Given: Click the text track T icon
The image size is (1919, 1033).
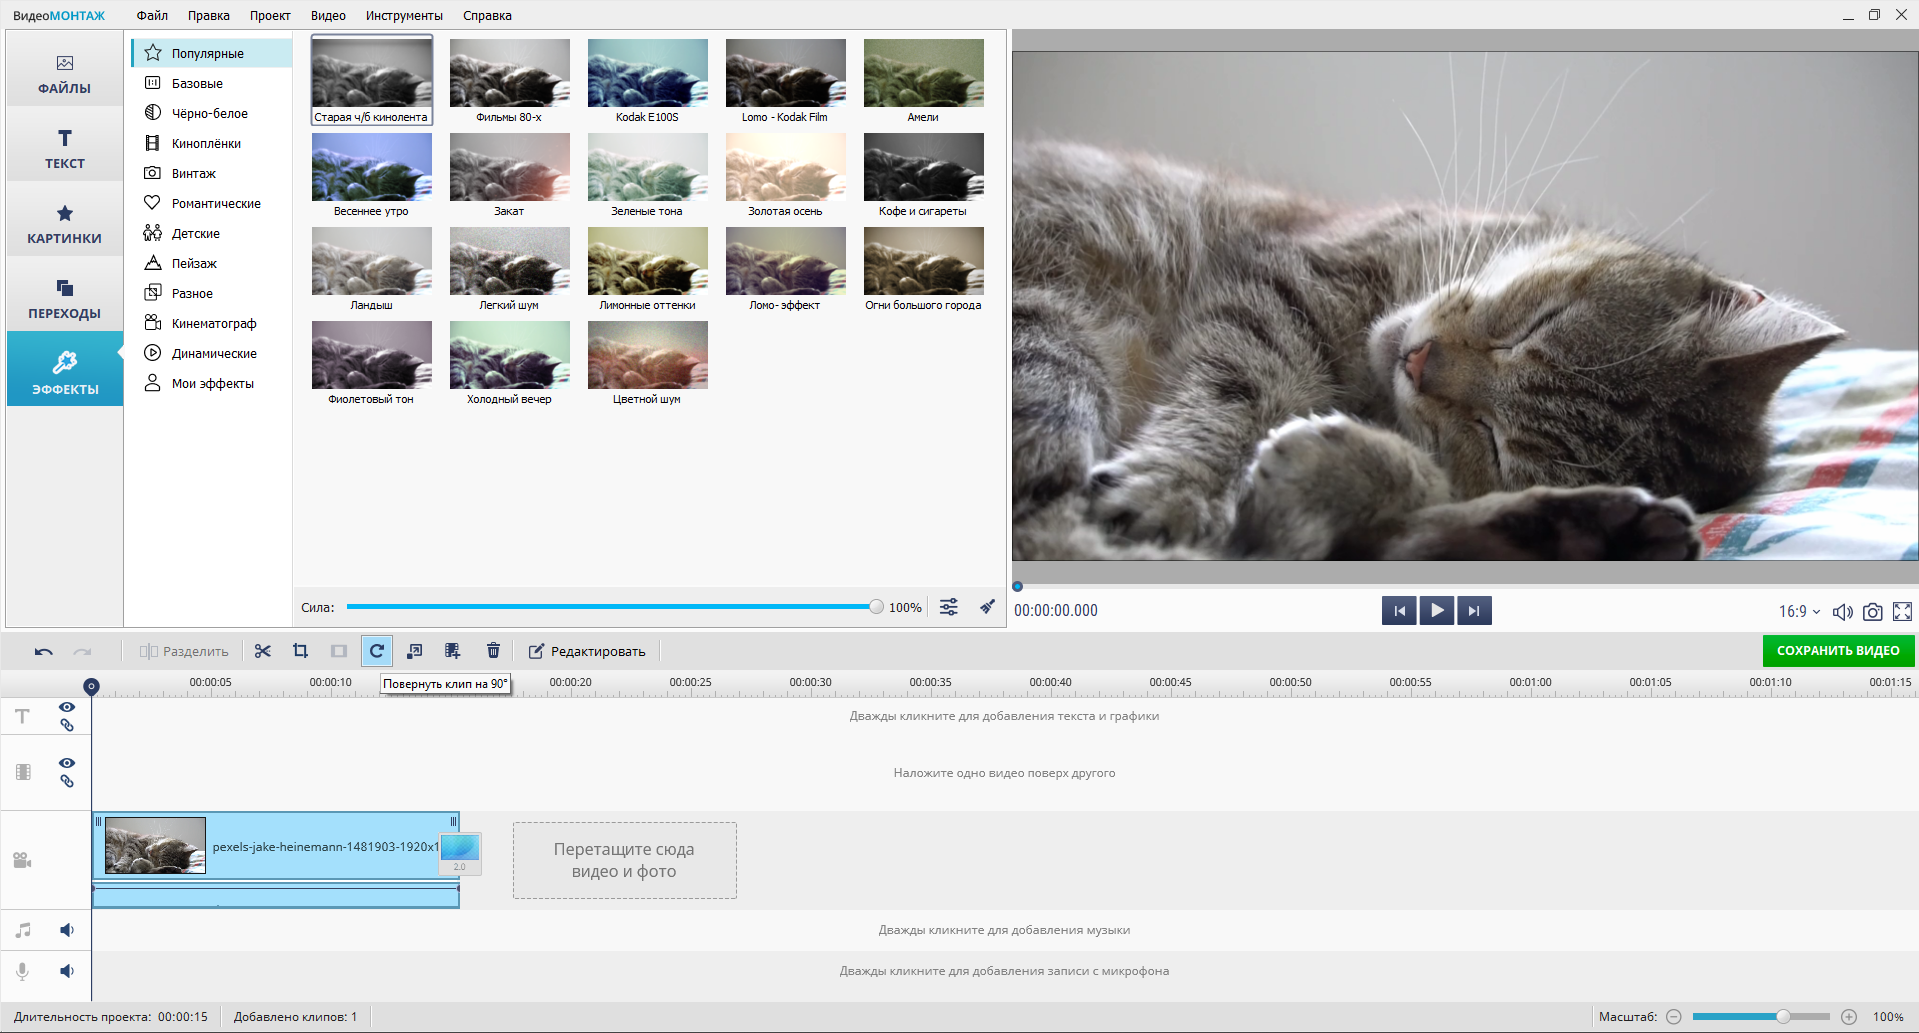Looking at the screenshot, I should coord(23,716).
